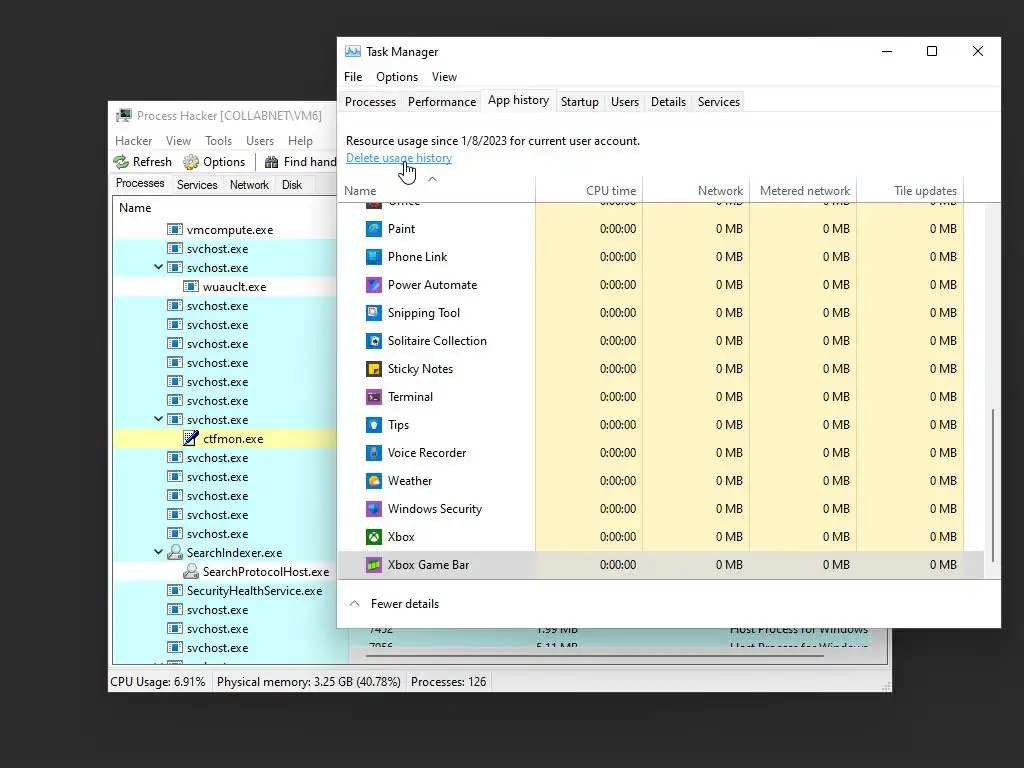Viewport: 1024px width, 768px height.
Task: Sort by Tile updates column header
Action: coord(910,191)
